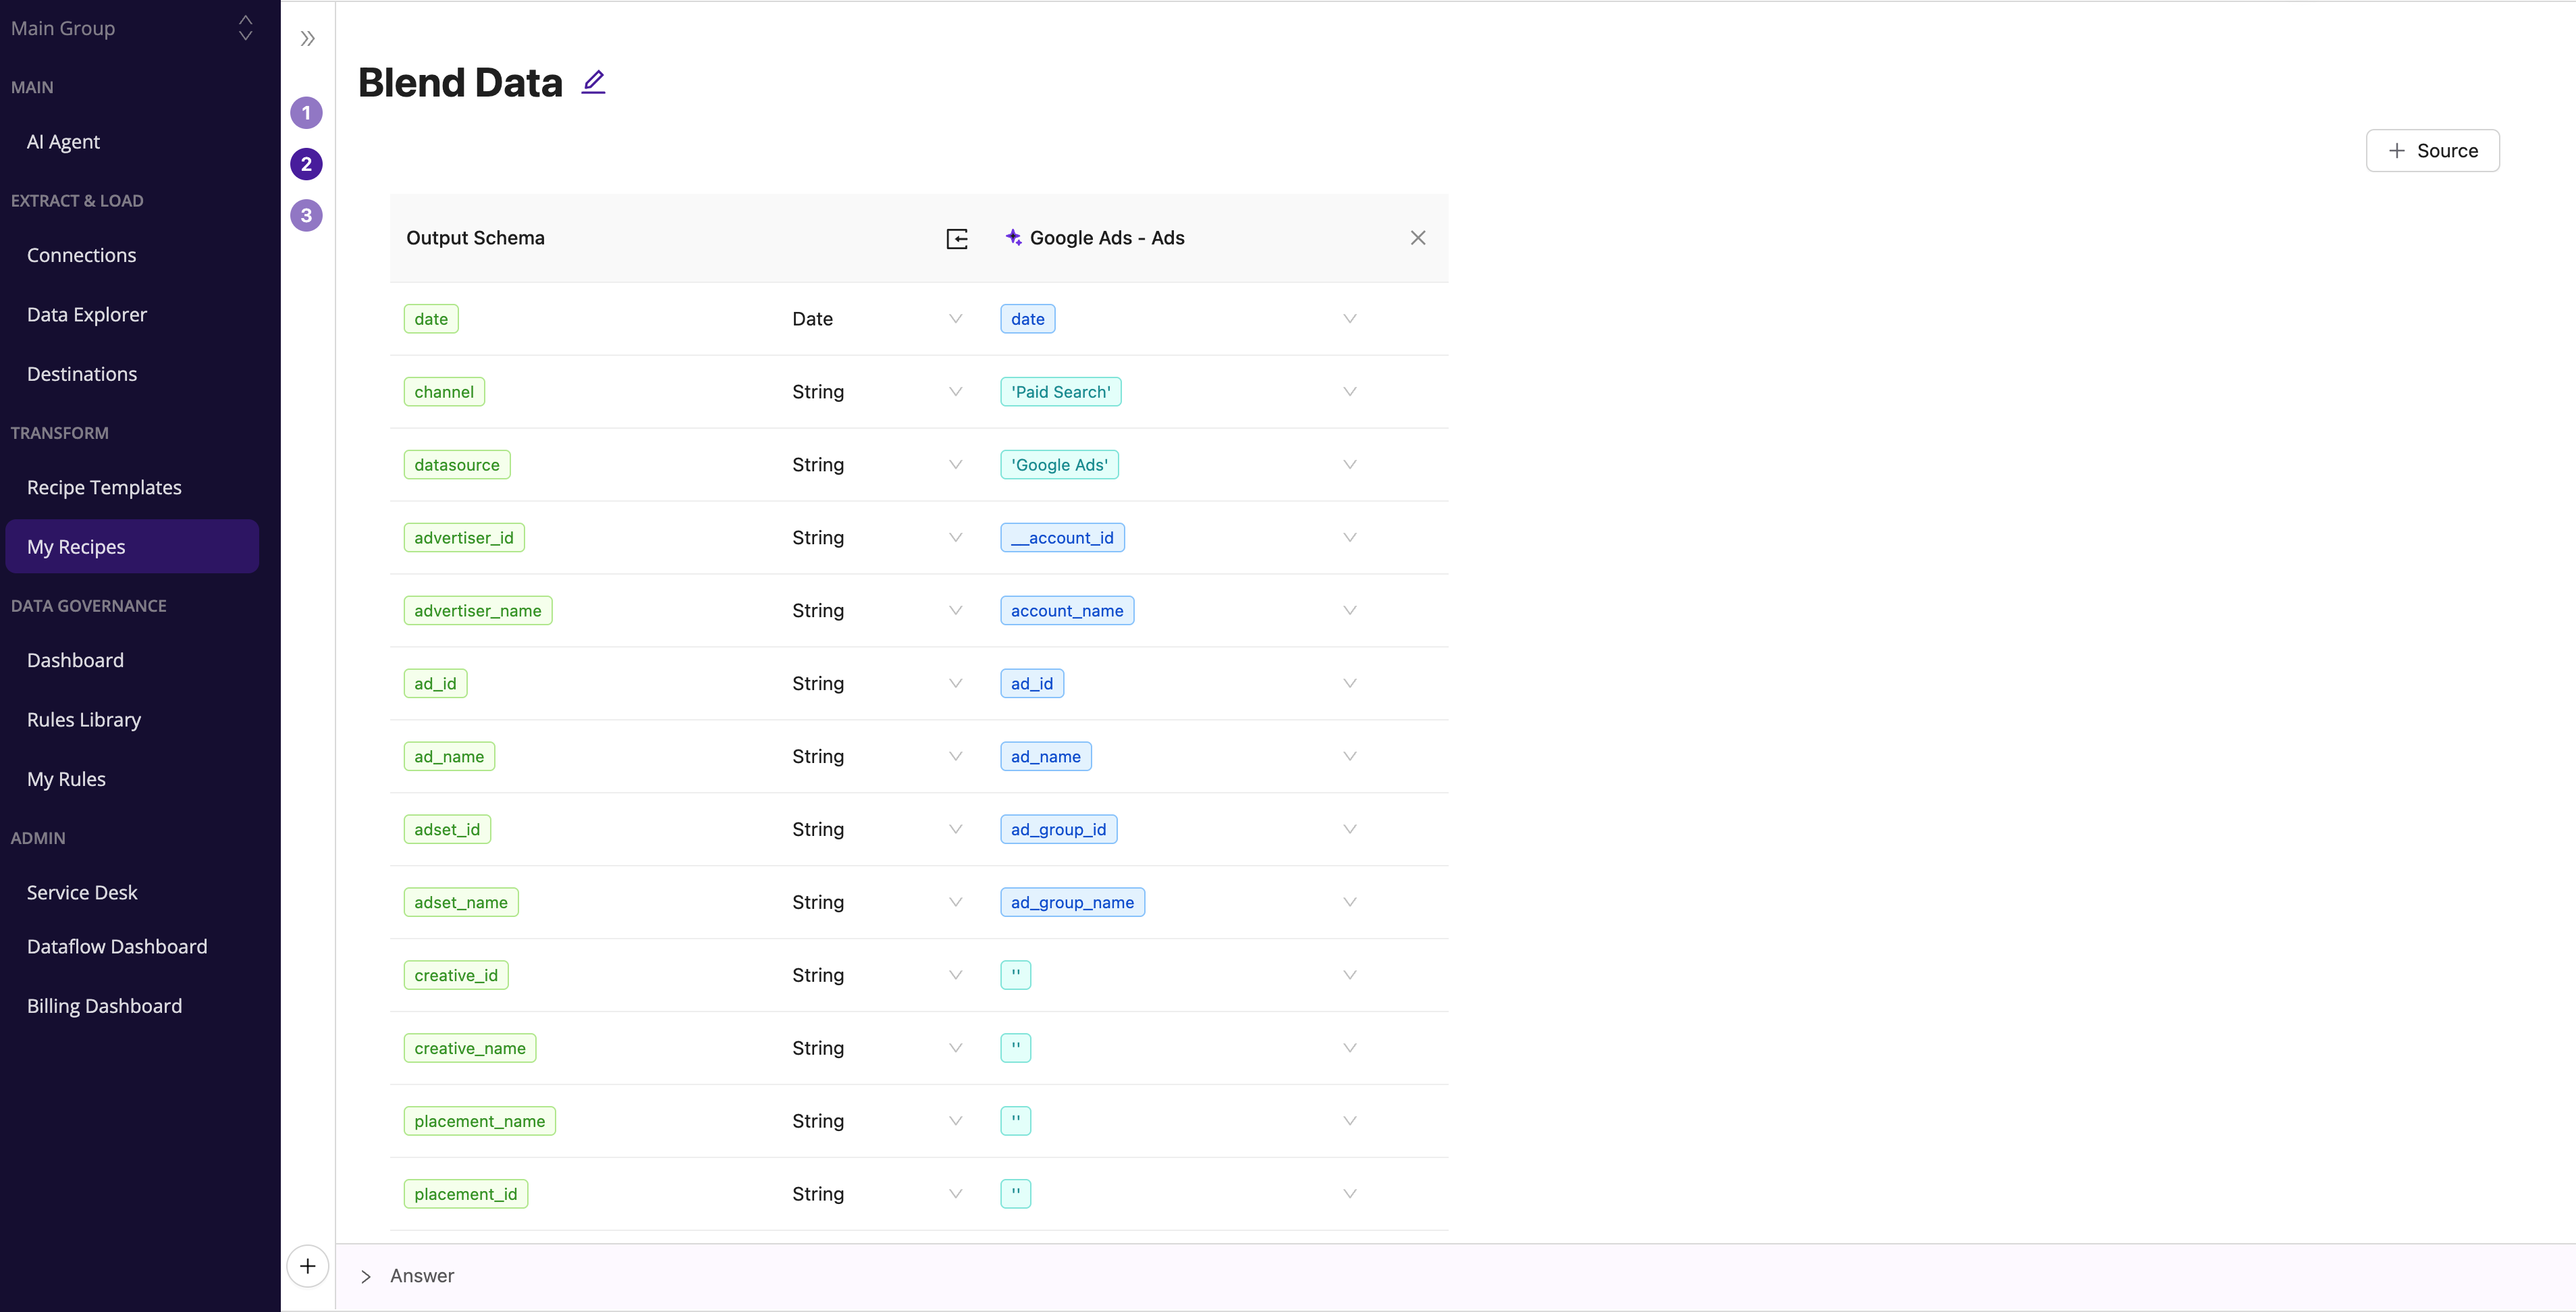
Task: Click the ad_group_id source field tag
Action: coord(1059,829)
